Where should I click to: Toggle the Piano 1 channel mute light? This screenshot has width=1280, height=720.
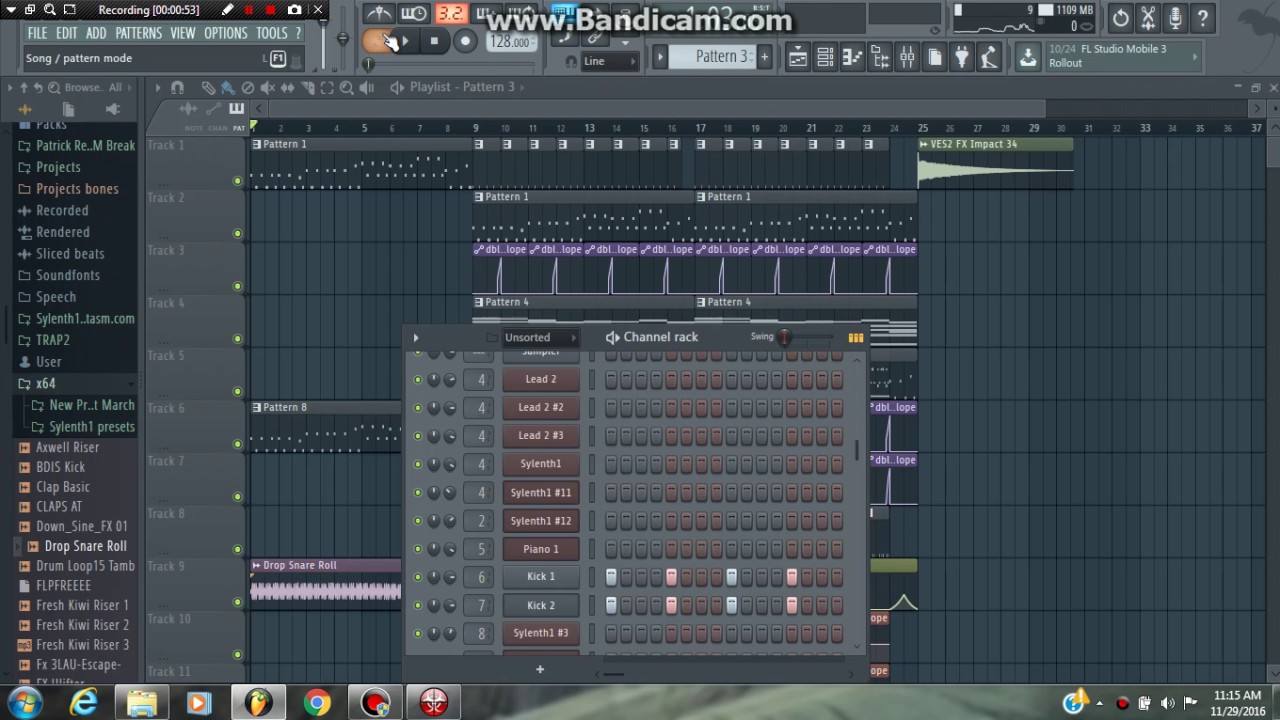pyautogui.click(x=418, y=549)
